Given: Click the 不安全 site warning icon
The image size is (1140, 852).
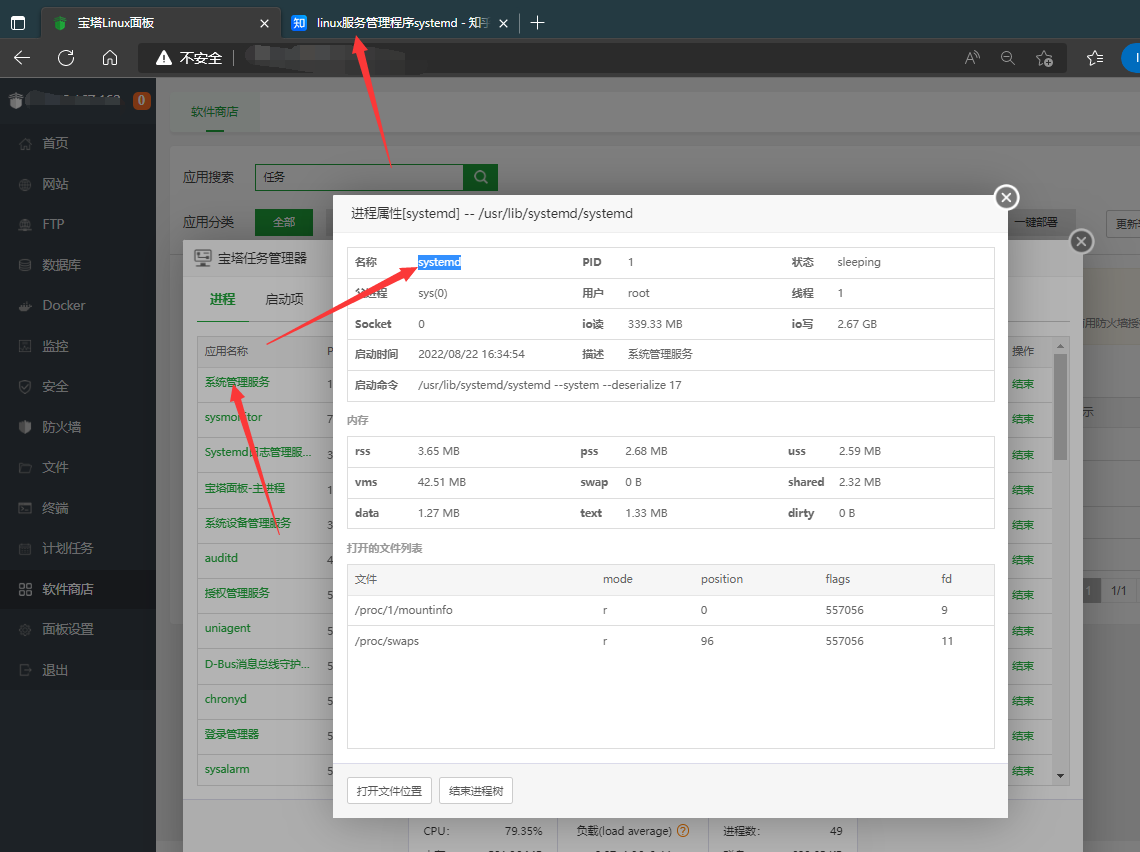Looking at the screenshot, I should tap(164, 58).
